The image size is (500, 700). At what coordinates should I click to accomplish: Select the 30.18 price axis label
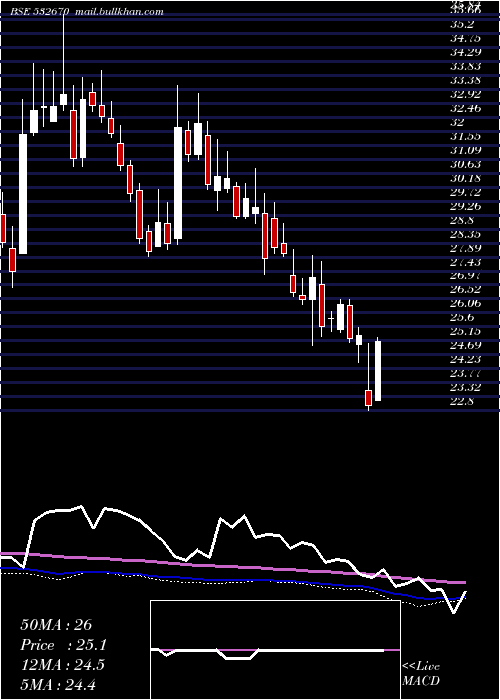(465, 178)
